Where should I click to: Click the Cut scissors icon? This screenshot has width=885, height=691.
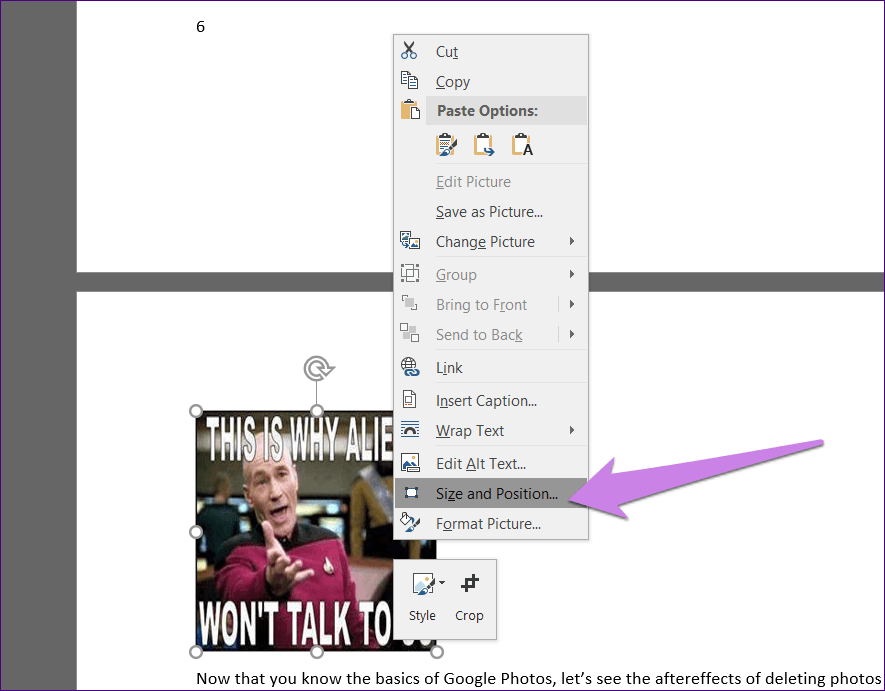(409, 51)
